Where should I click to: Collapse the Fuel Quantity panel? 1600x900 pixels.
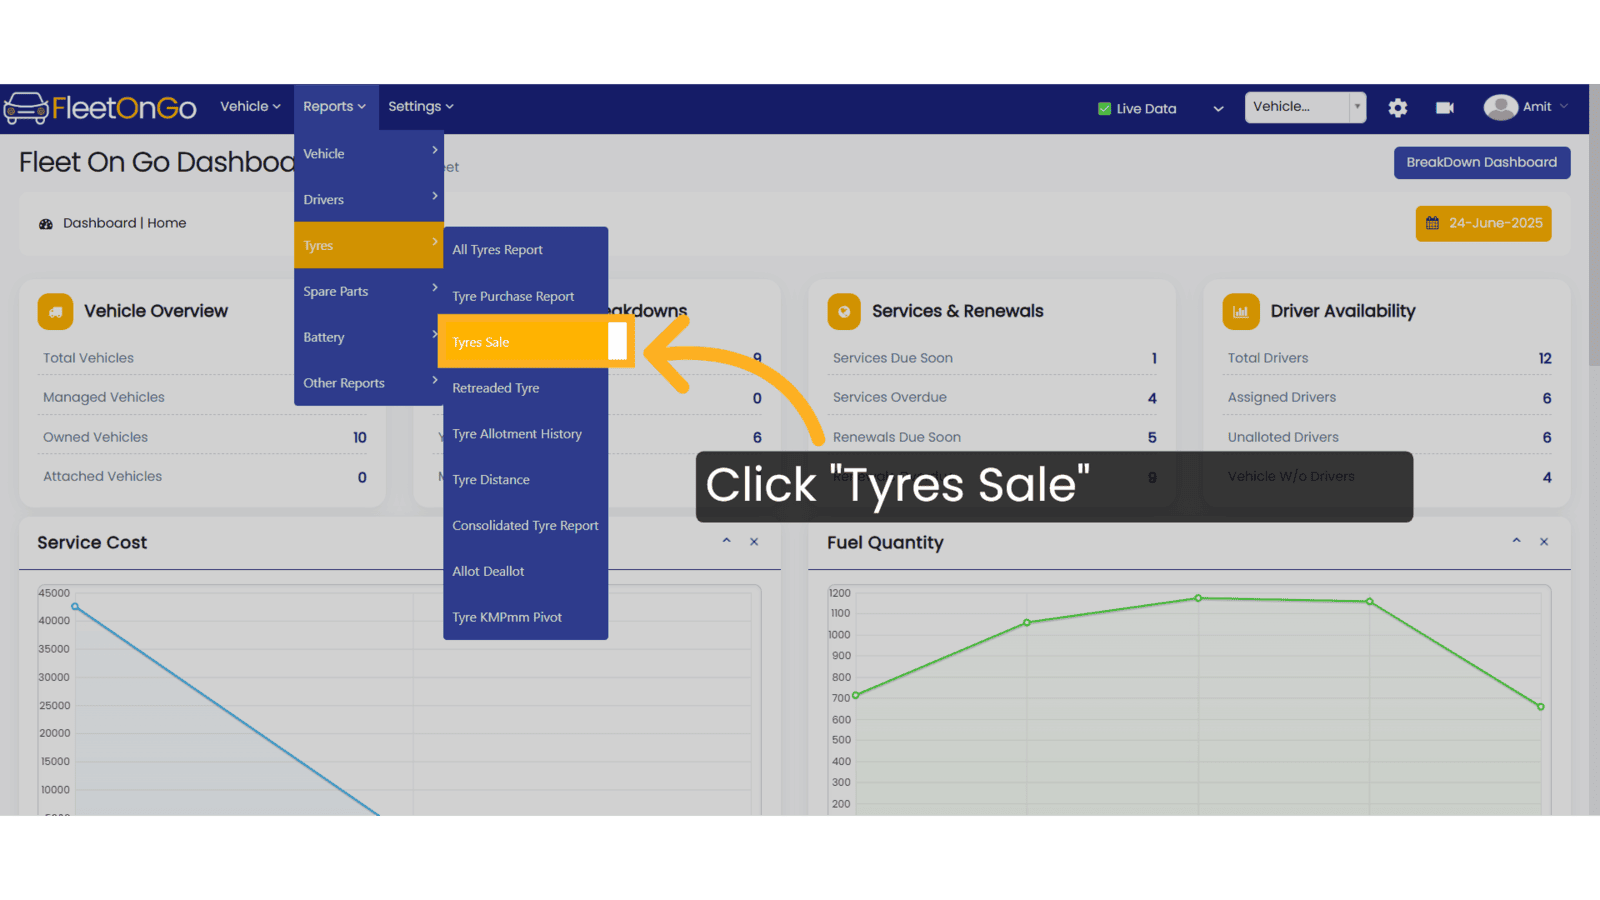(x=1516, y=541)
